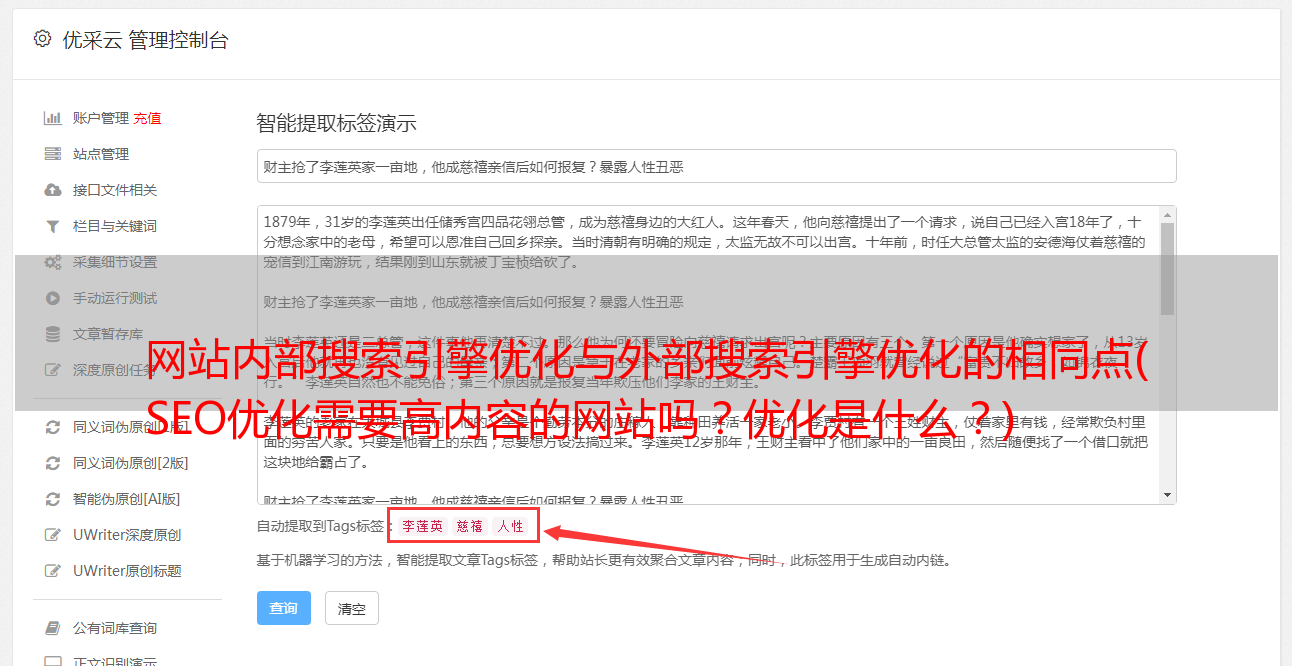Image resolution: width=1292 pixels, height=666 pixels.
Task: Click the filter funnel icon beside 栏目与关键词
Action: [53, 226]
